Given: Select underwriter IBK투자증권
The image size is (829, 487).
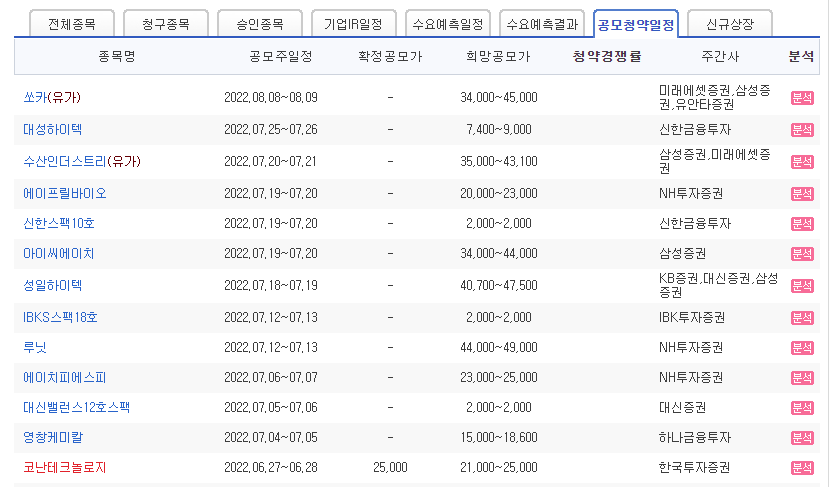Looking at the screenshot, I should [692, 318].
